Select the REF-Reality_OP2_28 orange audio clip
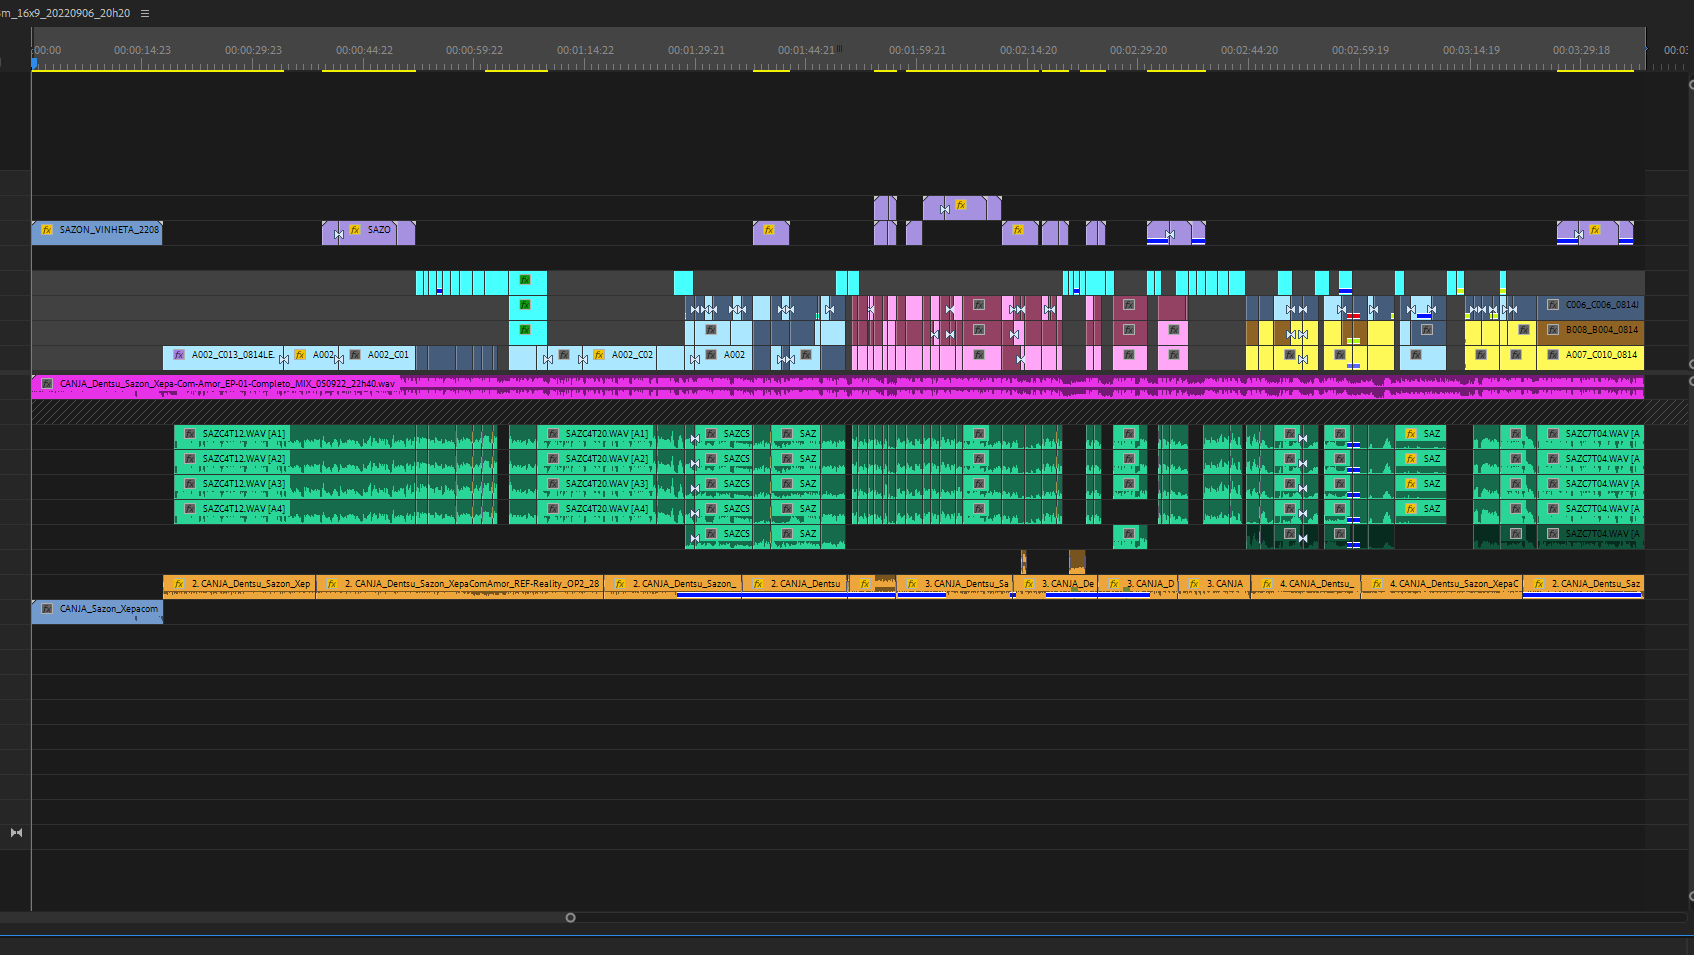Image resolution: width=1694 pixels, height=955 pixels. click(460, 587)
